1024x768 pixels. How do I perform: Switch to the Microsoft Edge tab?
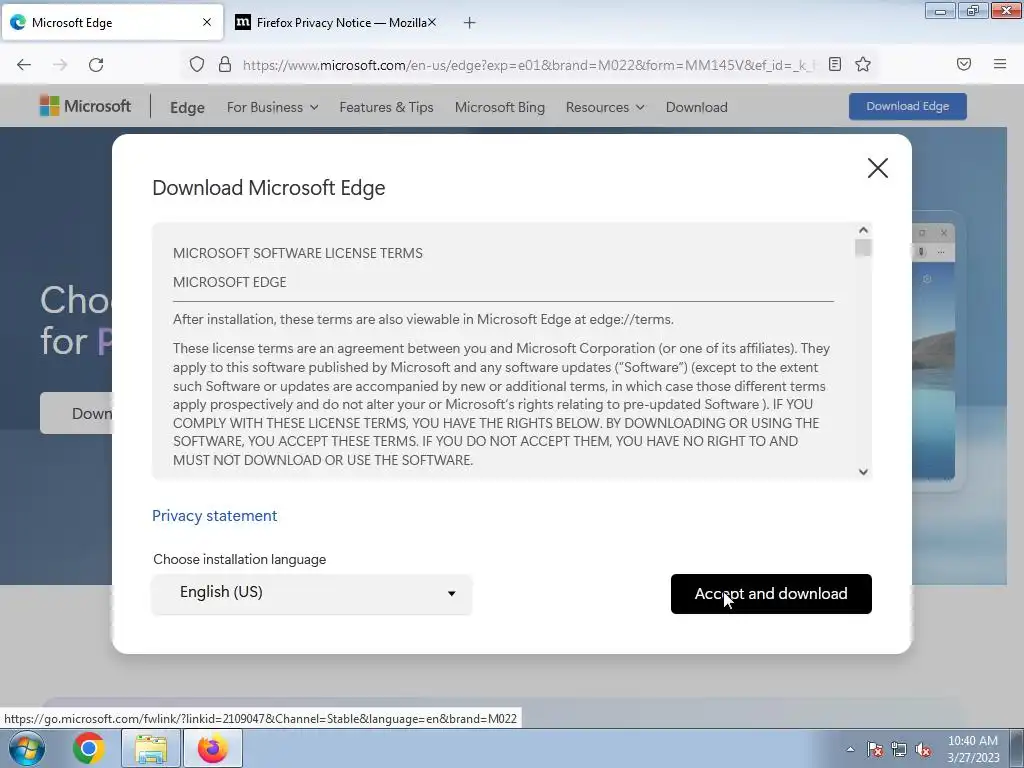pos(112,23)
